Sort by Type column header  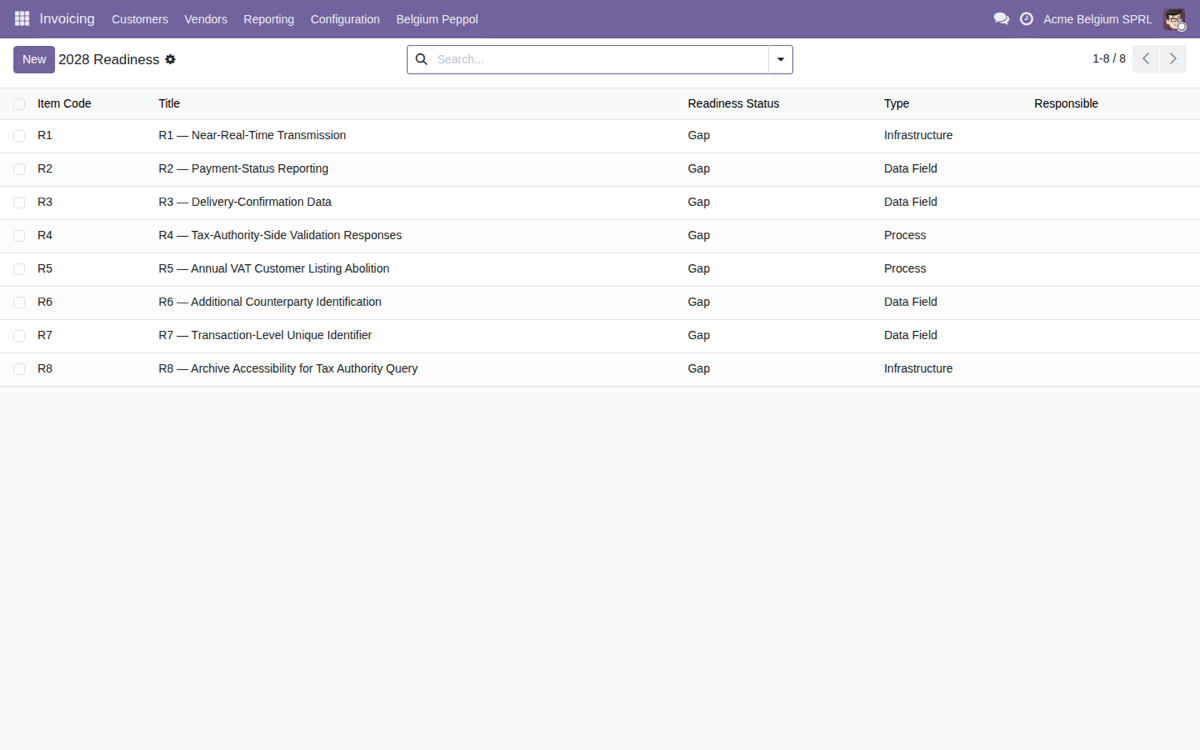tap(896, 104)
